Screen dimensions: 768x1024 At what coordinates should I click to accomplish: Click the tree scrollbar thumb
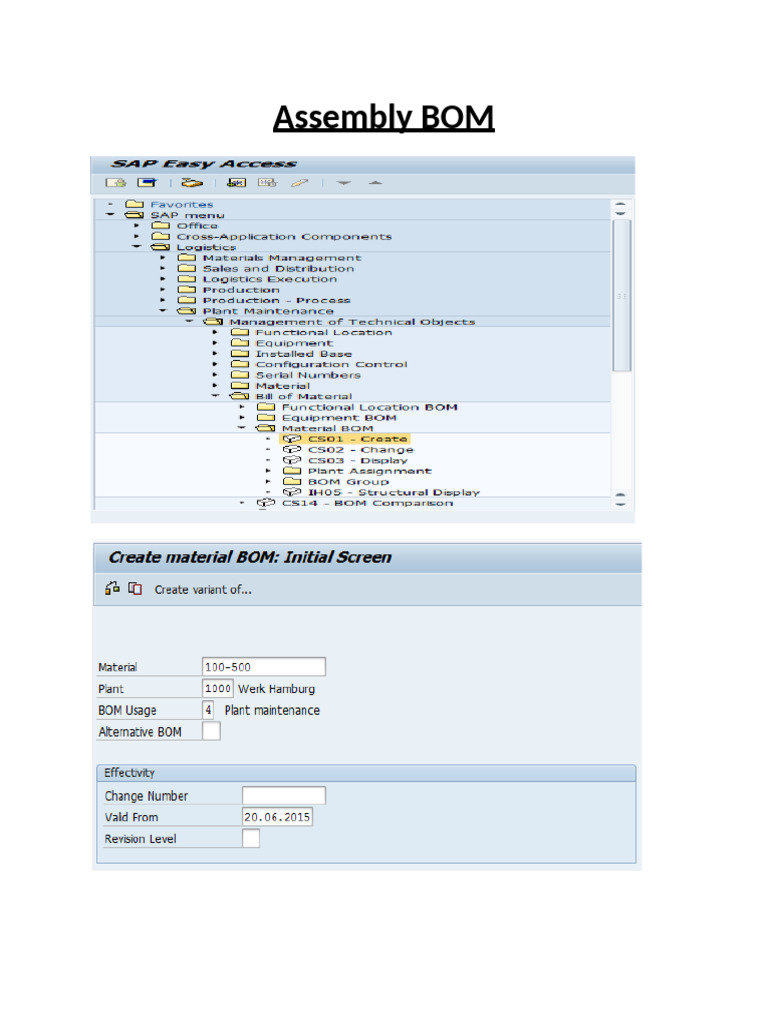(621, 295)
